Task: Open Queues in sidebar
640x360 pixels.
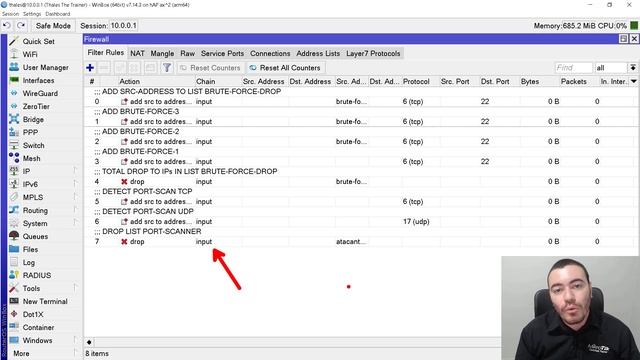Action: tap(35, 236)
